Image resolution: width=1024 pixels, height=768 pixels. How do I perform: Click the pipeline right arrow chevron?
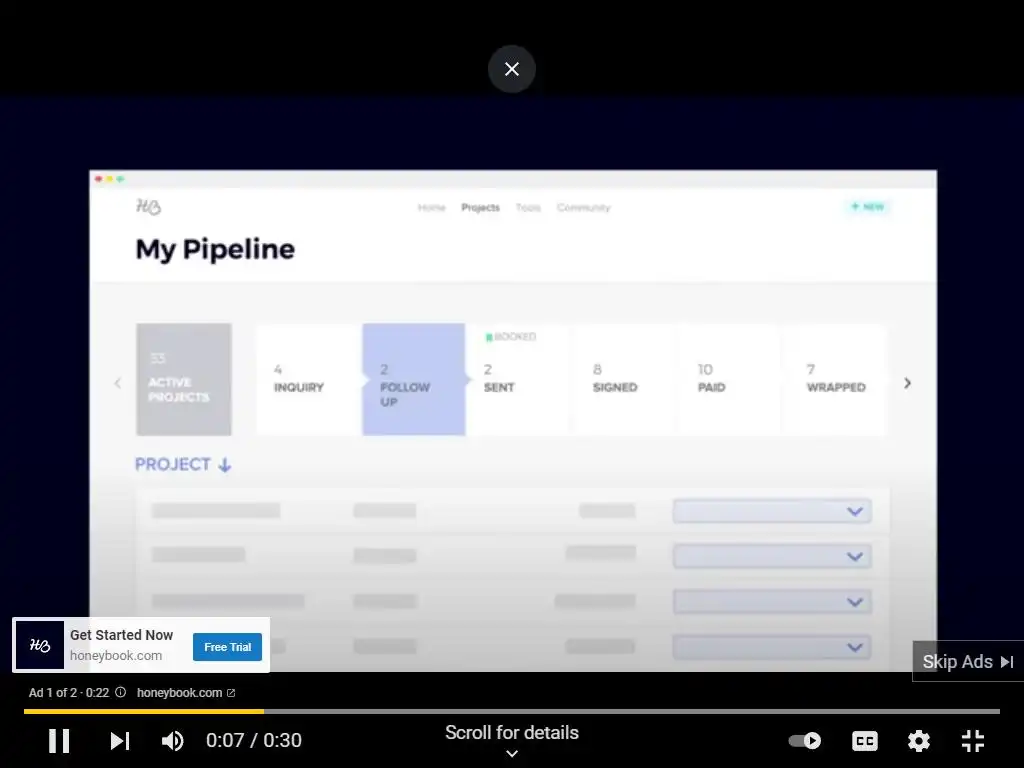tap(907, 383)
